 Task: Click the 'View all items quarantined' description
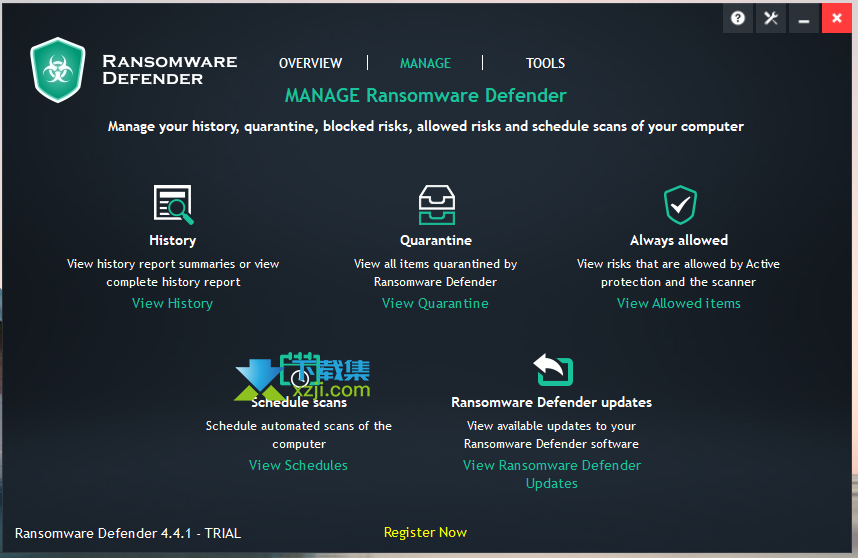click(x=436, y=272)
